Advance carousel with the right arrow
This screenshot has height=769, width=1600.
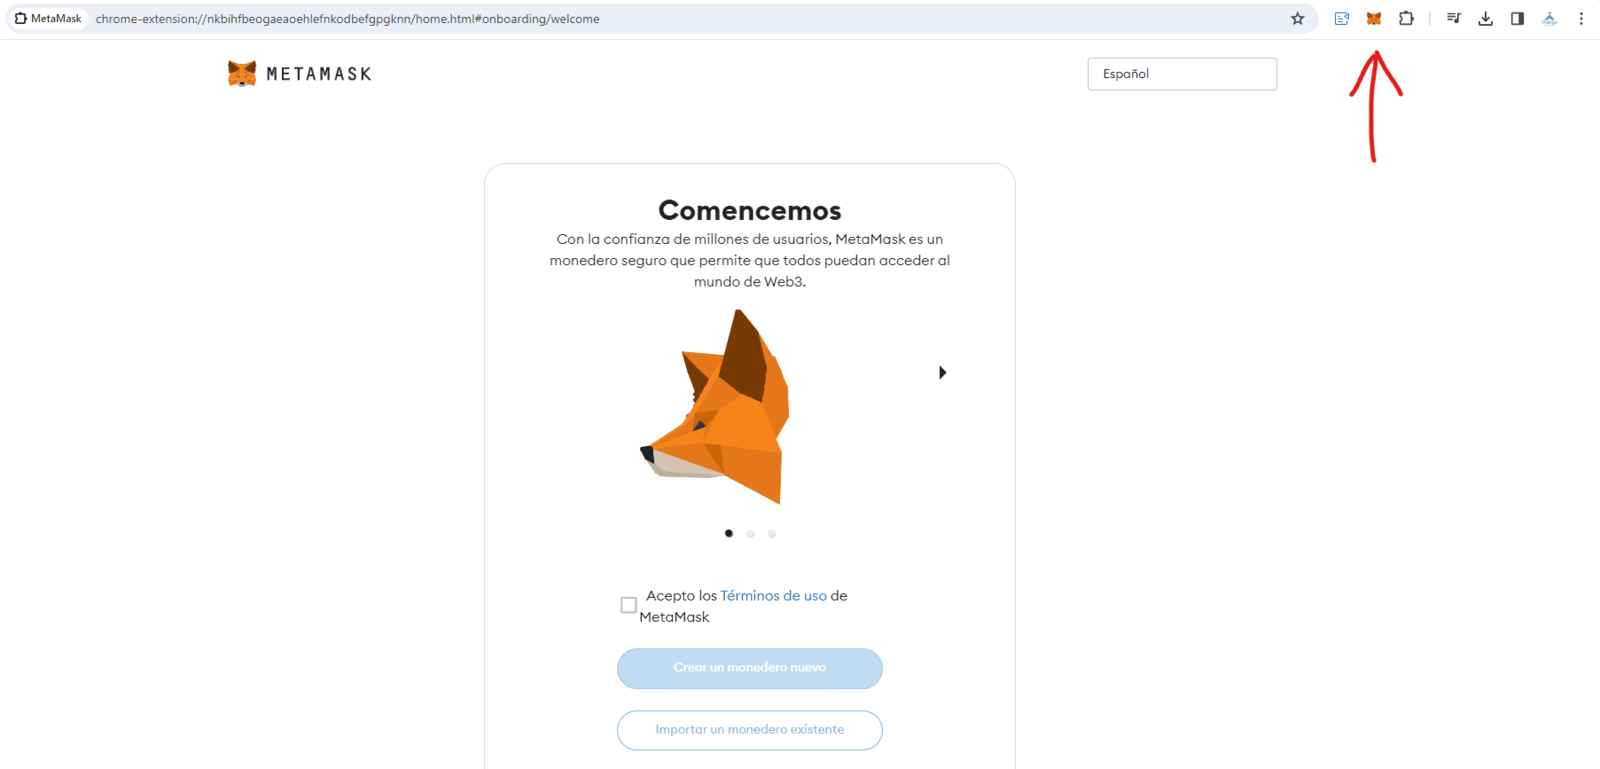point(942,372)
